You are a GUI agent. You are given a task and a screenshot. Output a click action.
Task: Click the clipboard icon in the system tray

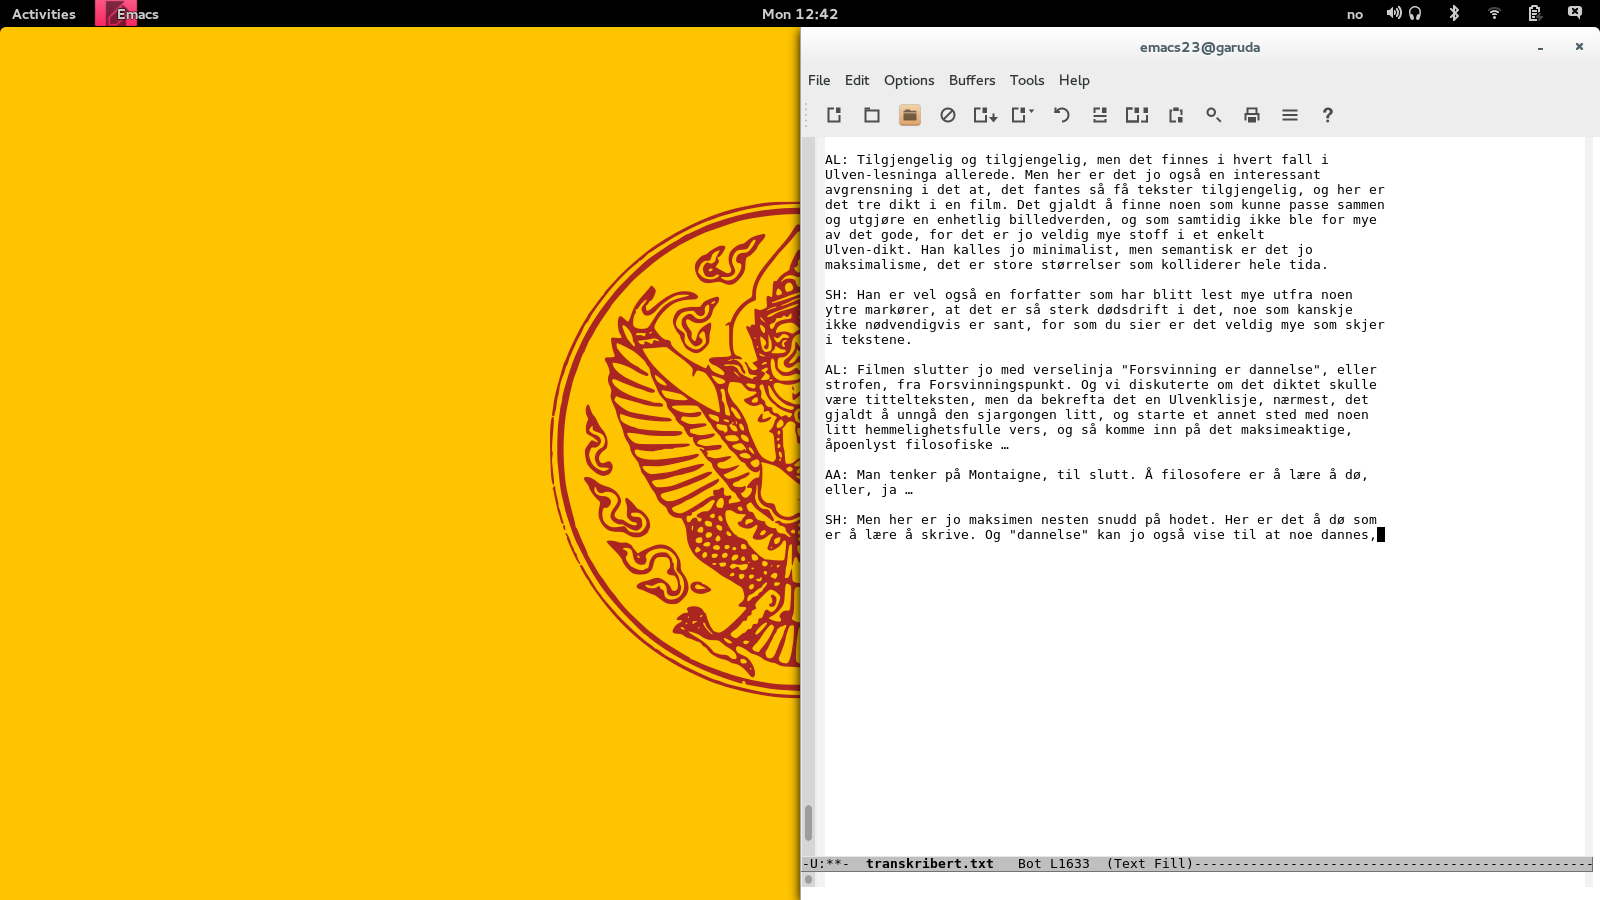pos(1535,13)
